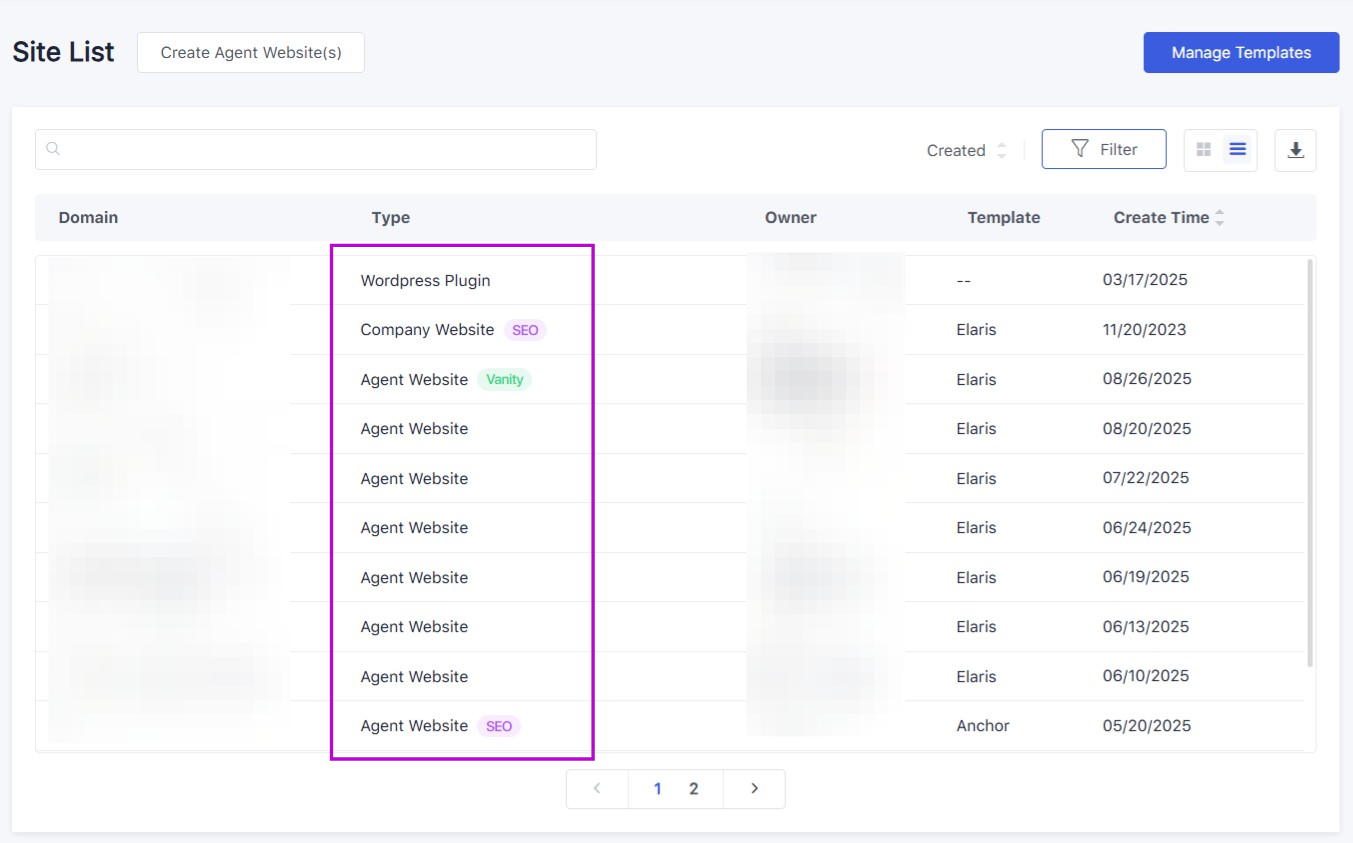This screenshot has width=1353, height=843.
Task: Select the Wordpress Plugin row
Action: [x=425, y=281]
